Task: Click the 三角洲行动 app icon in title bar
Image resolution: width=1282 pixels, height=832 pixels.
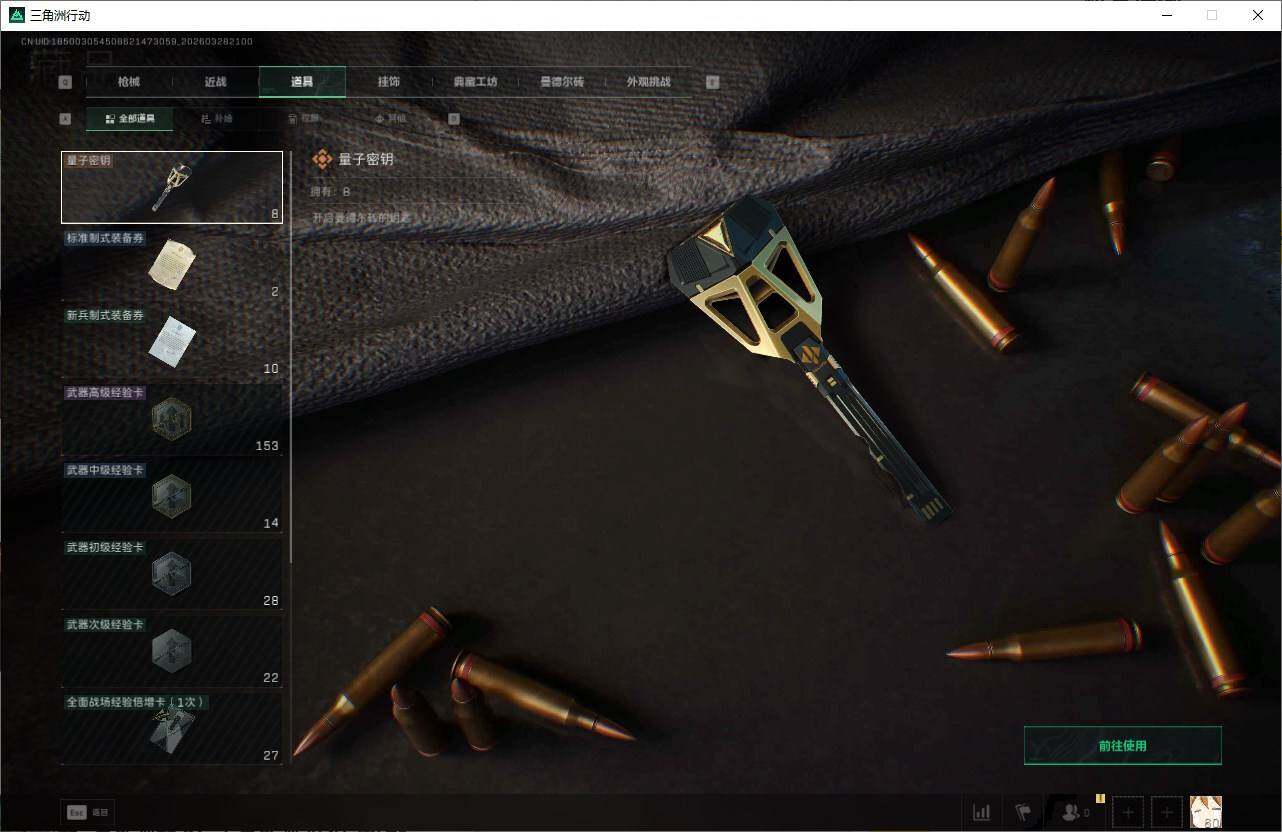Action: (x=16, y=15)
